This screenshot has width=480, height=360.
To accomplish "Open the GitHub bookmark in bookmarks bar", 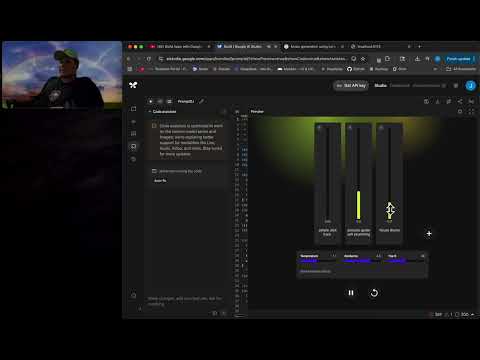I will tap(356, 69).
